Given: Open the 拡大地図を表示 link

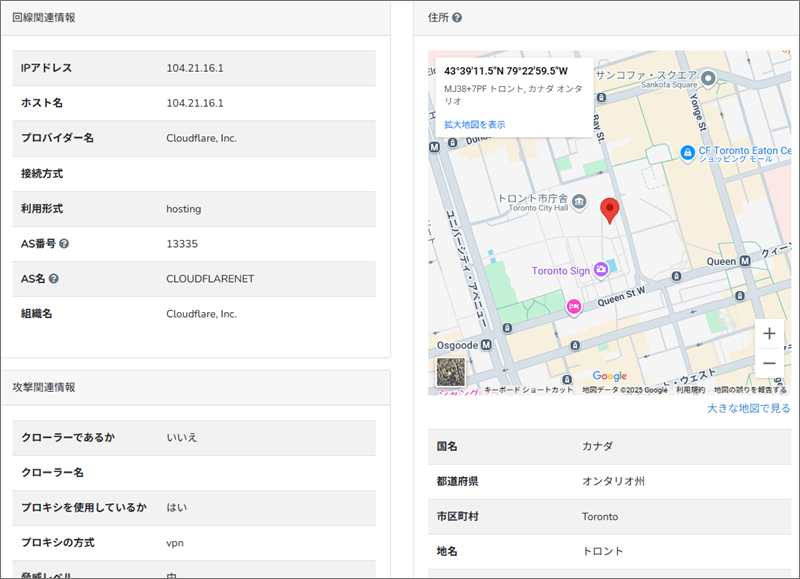Looking at the screenshot, I should click(474, 124).
